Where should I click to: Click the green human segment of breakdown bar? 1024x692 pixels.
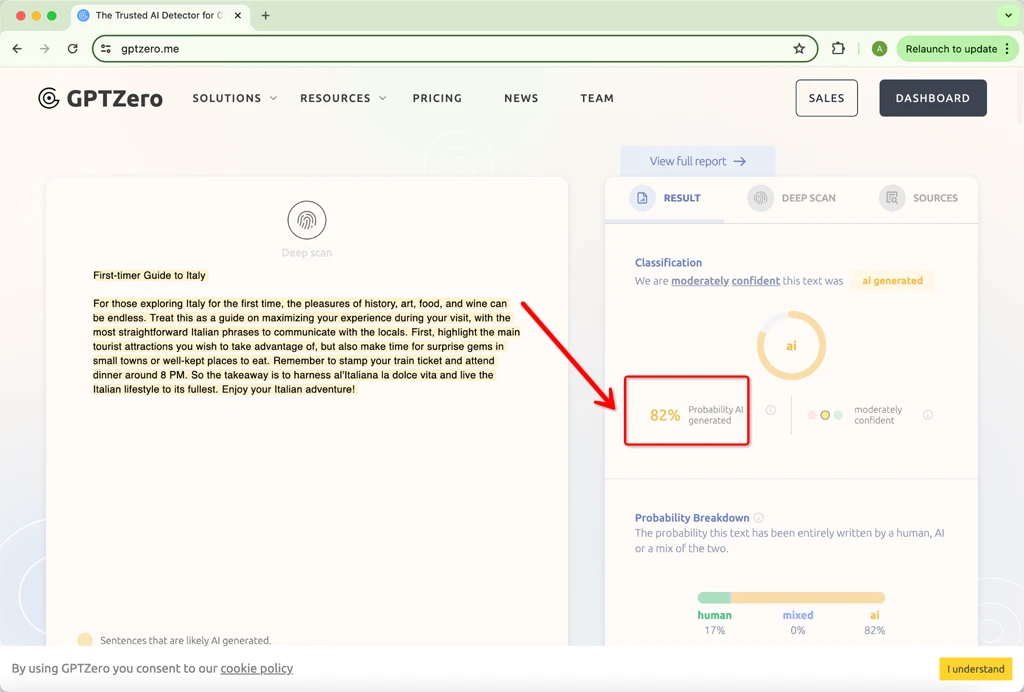(x=714, y=597)
